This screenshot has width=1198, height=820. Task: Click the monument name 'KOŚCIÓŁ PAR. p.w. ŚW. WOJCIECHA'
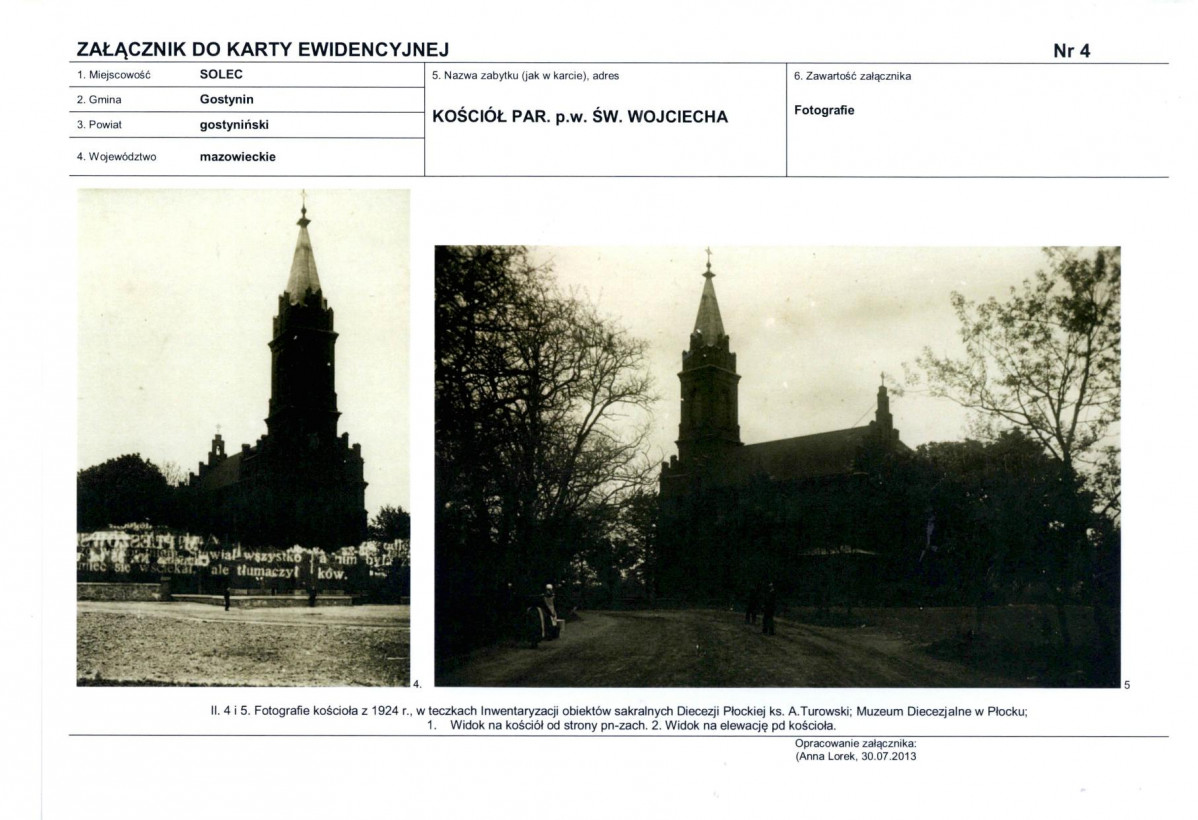pos(580,117)
